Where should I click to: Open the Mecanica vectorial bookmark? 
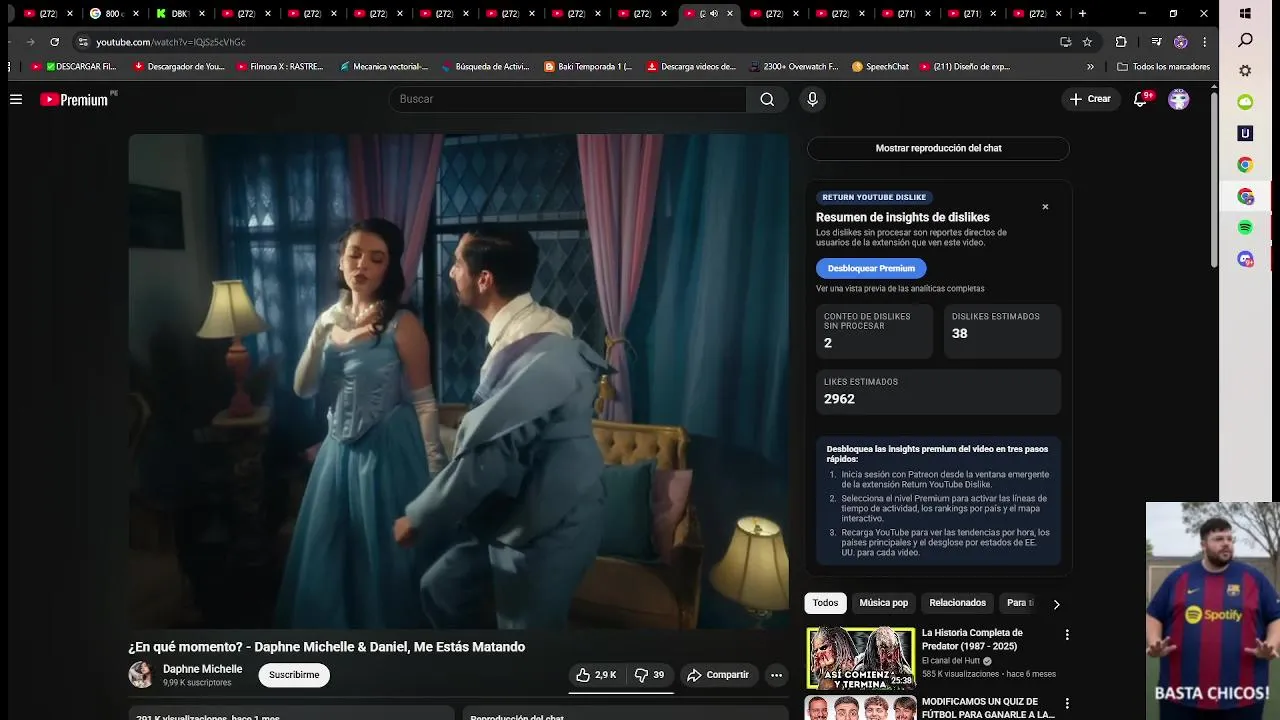point(383,67)
